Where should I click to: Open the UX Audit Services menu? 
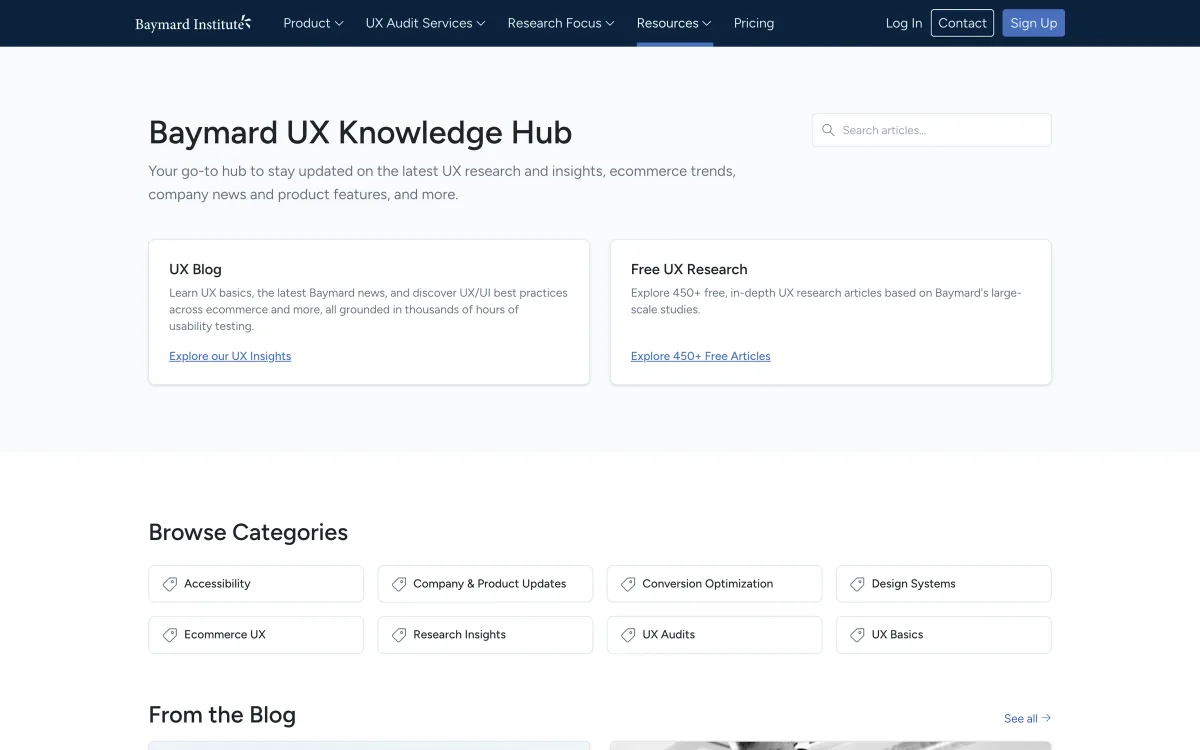[x=425, y=23]
